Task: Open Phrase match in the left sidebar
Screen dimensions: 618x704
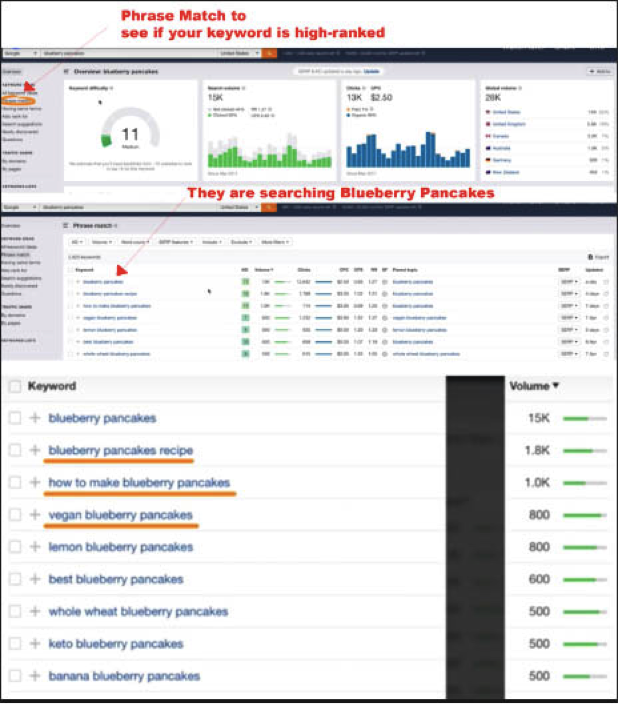Action: click(17, 101)
